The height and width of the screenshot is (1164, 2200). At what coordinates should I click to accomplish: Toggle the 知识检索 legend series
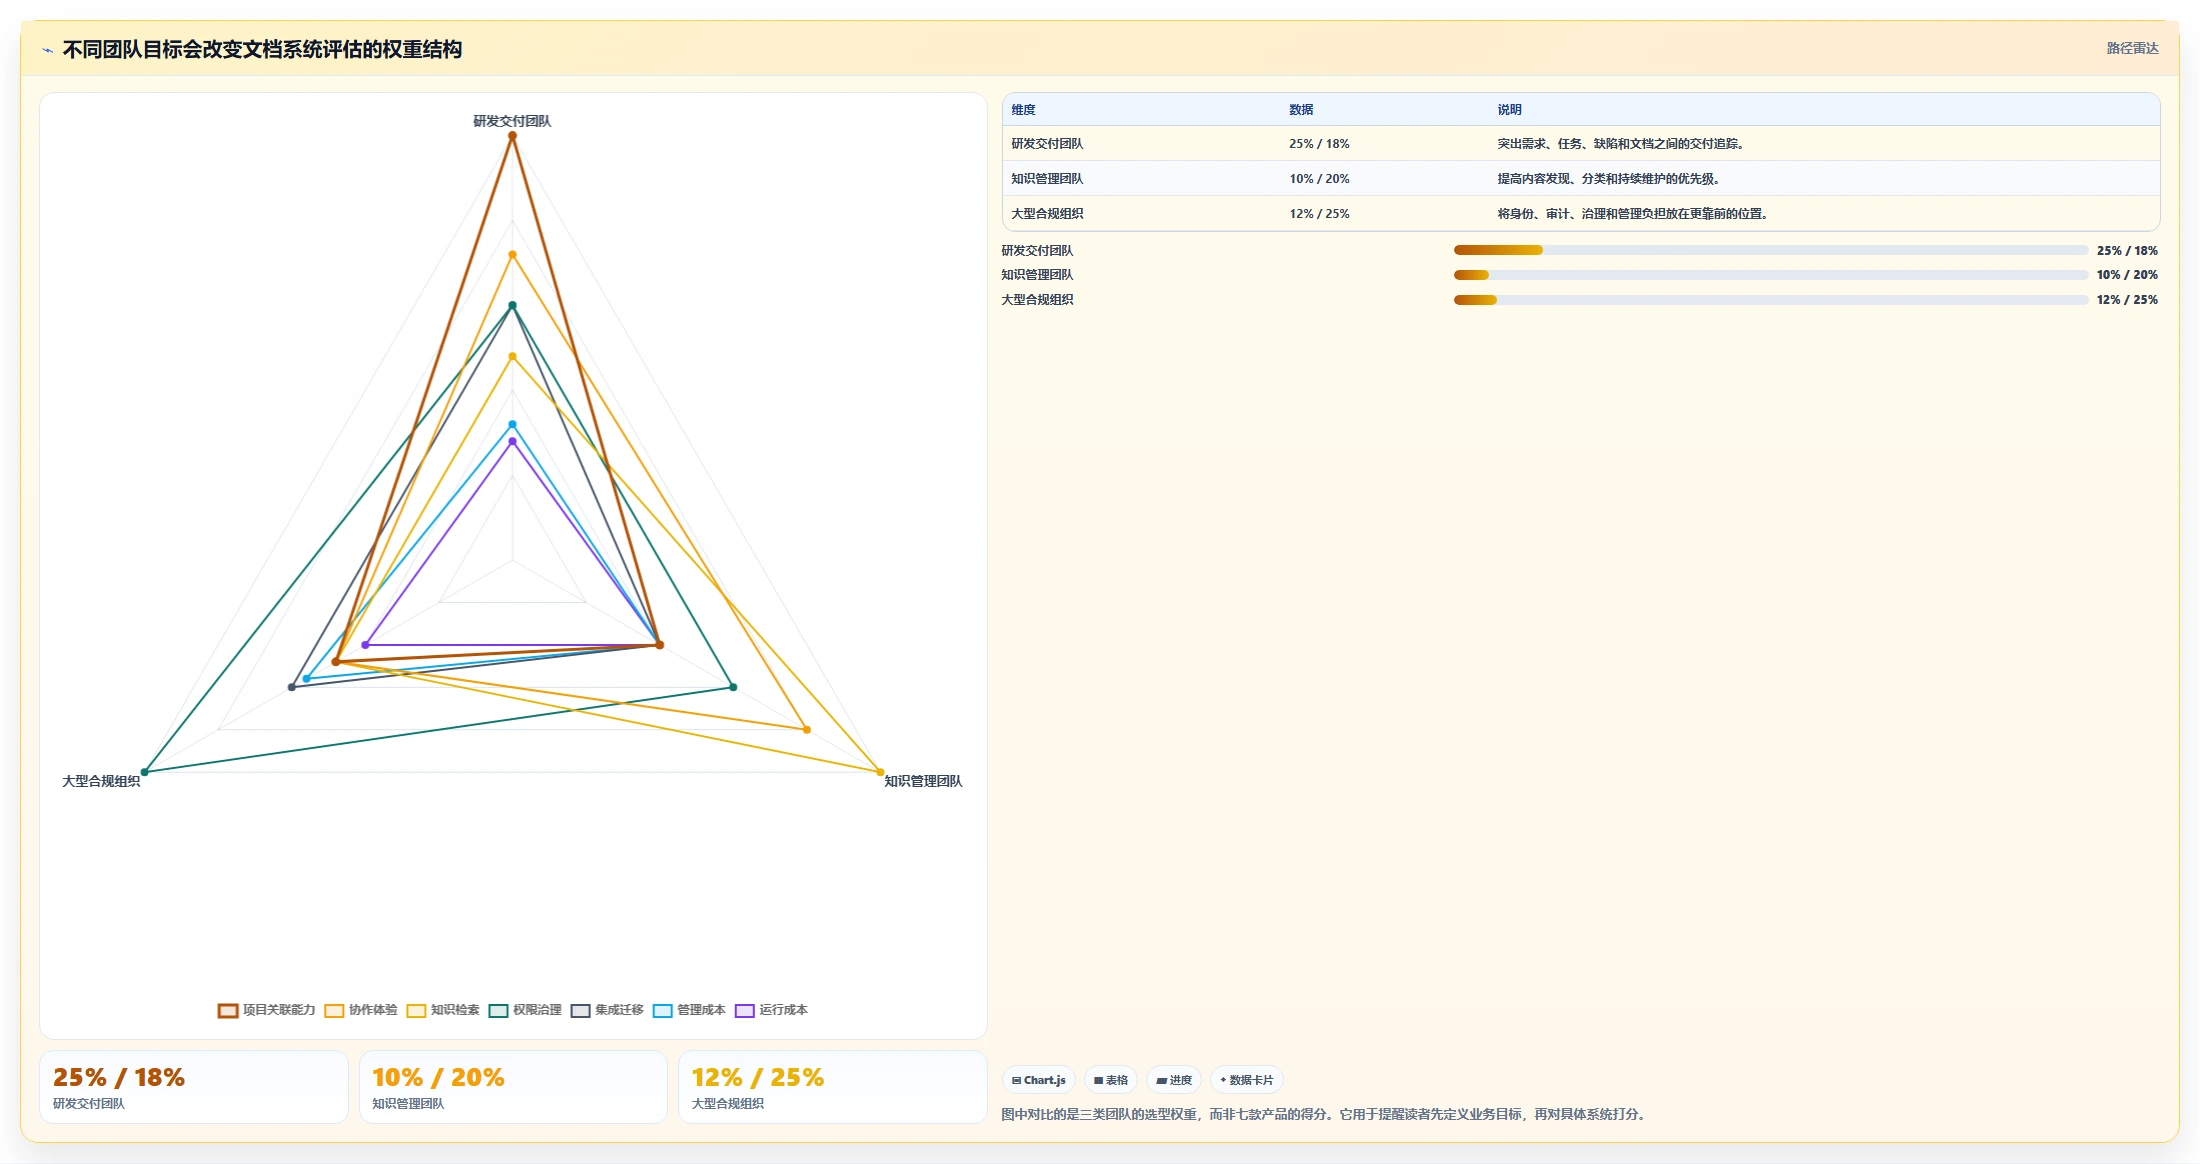pyautogui.click(x=443, y=1010)
